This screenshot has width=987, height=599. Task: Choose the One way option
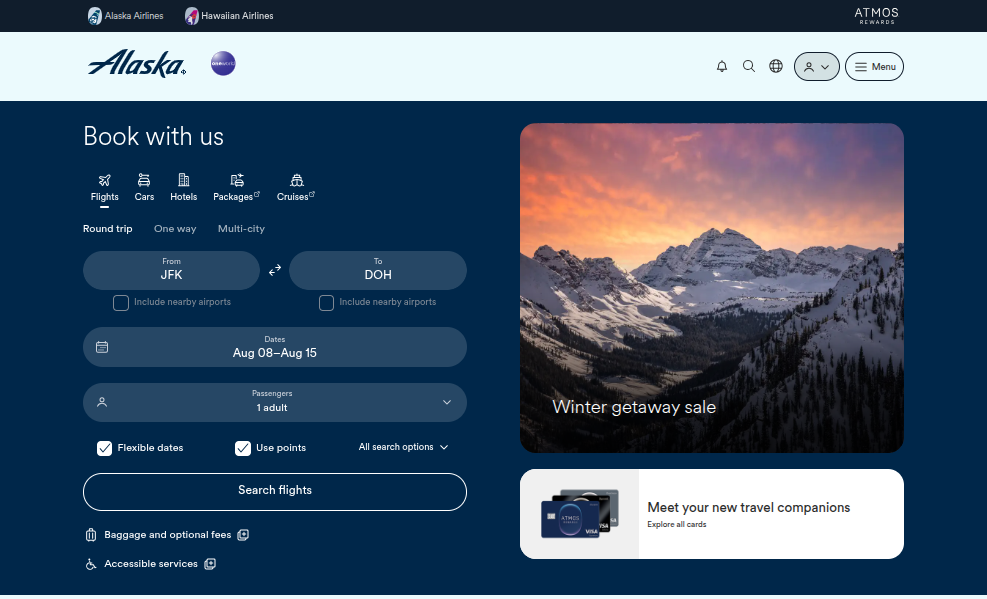click(x=175, y=229)
